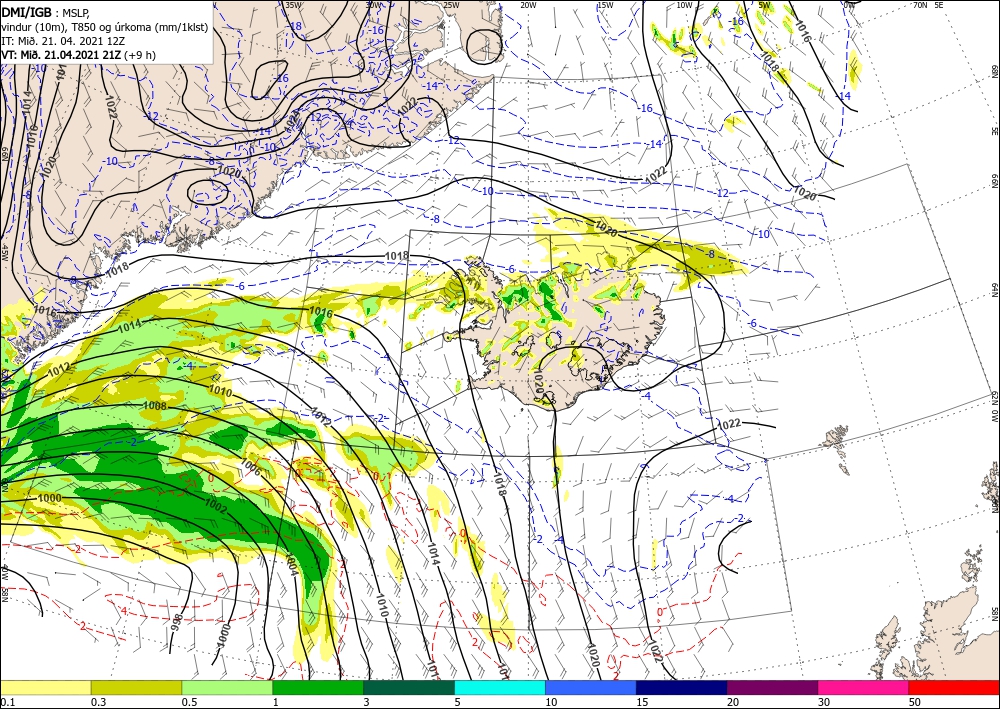Click the pink 30–50 legend band
This screenshot has width=1000, height=709.
tap(864, 687)
